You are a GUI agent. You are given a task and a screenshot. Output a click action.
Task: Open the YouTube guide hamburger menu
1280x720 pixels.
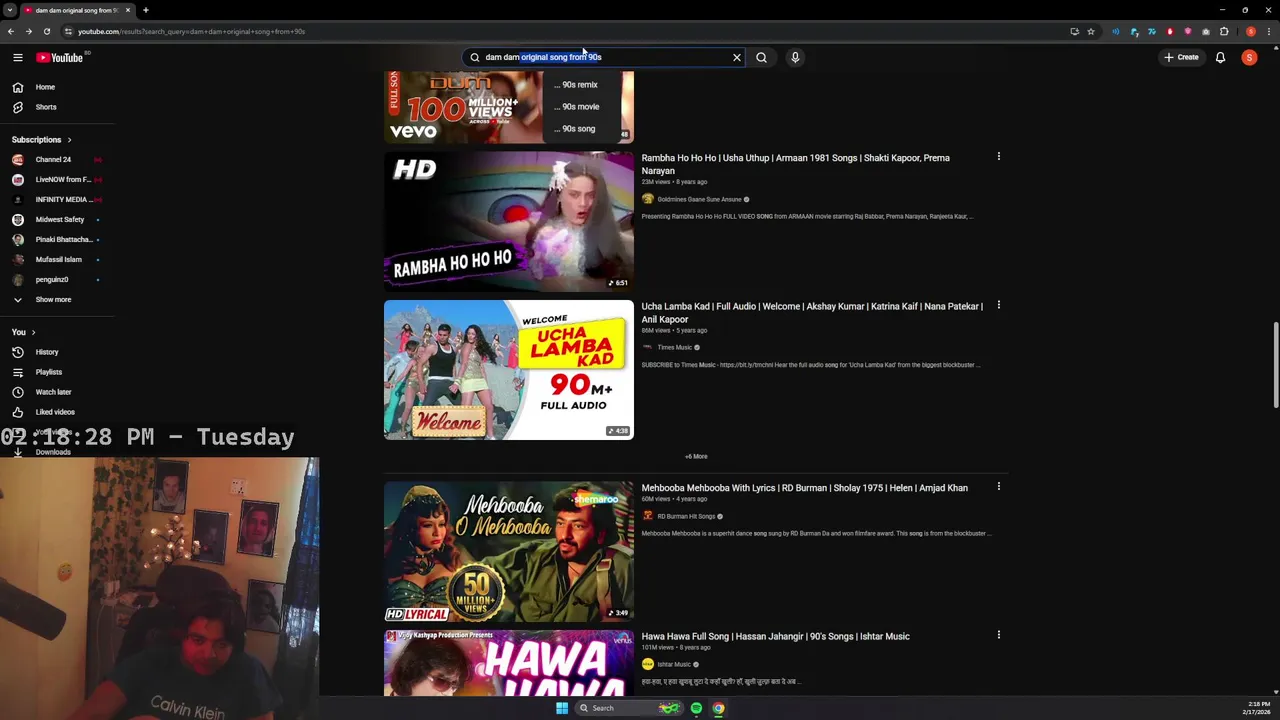click(x=18, y=57)
